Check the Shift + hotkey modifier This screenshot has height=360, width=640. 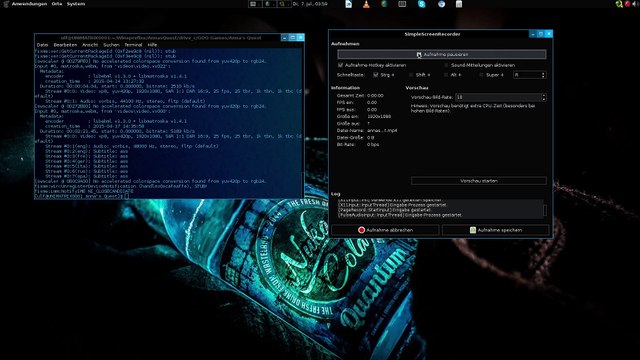click(x=411, y=75)
